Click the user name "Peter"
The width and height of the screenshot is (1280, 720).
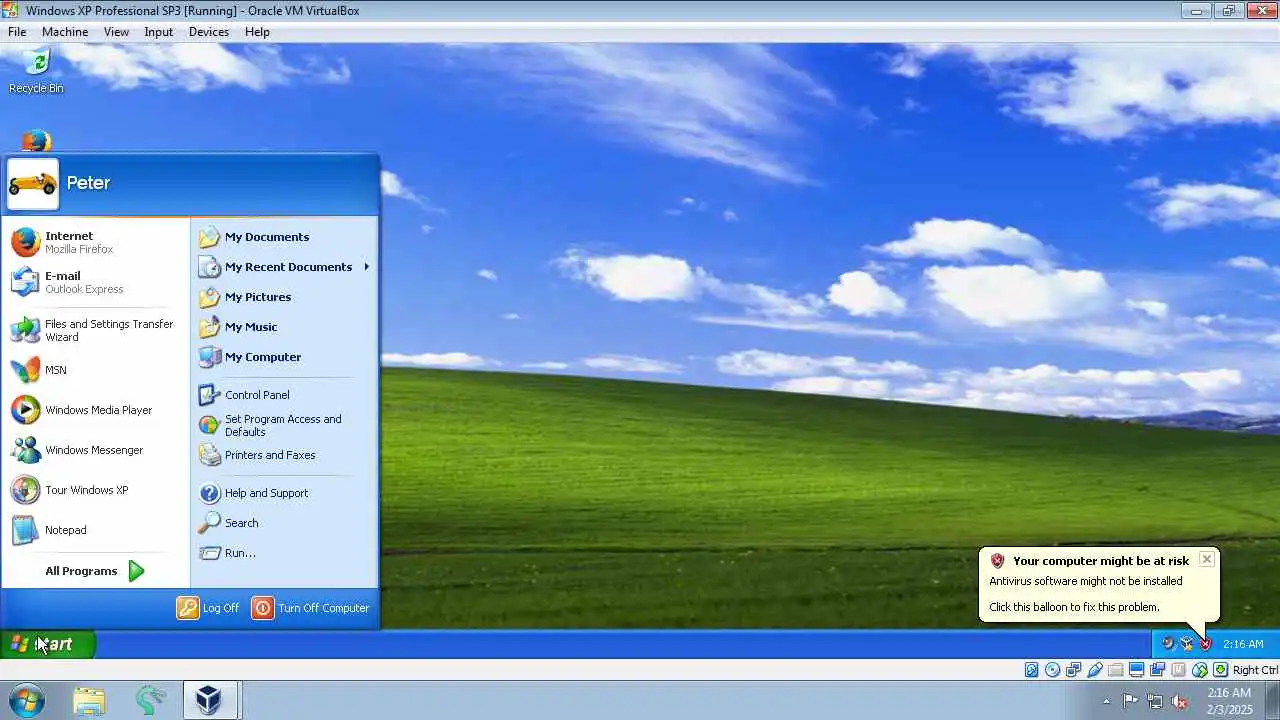(x=88, y=183)
